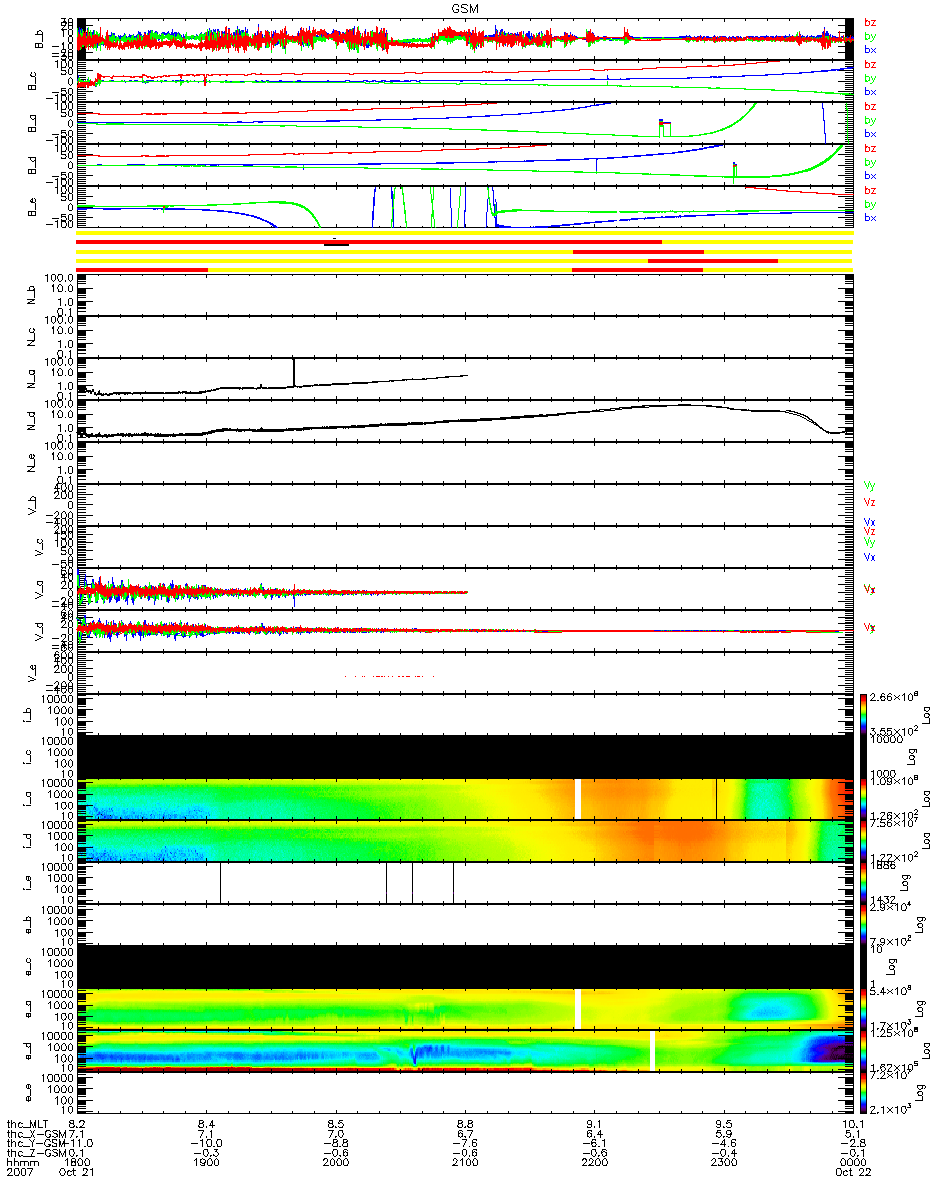
Task: Click the Vy legend beside the V_b panel
Action: click(x=870, y=486)
